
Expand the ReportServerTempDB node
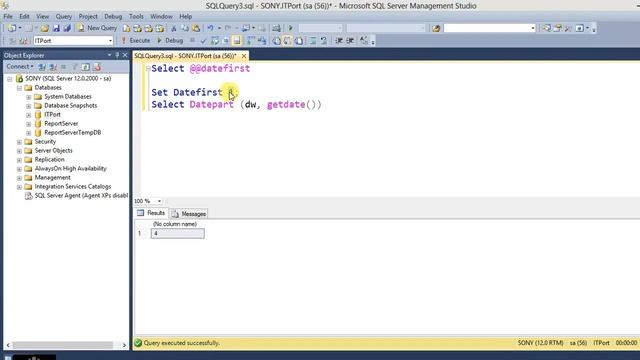click(29, 133)
